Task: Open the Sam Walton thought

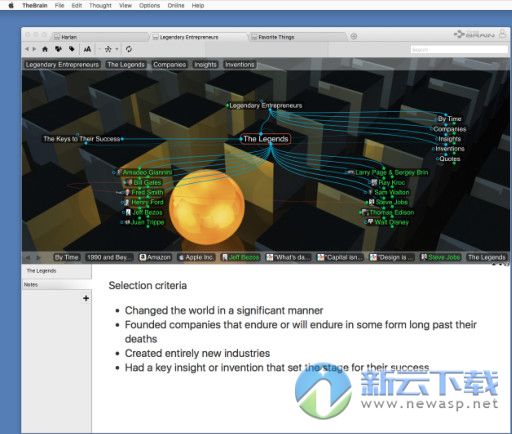Action: pyautogui.click(x=392, y=192)
